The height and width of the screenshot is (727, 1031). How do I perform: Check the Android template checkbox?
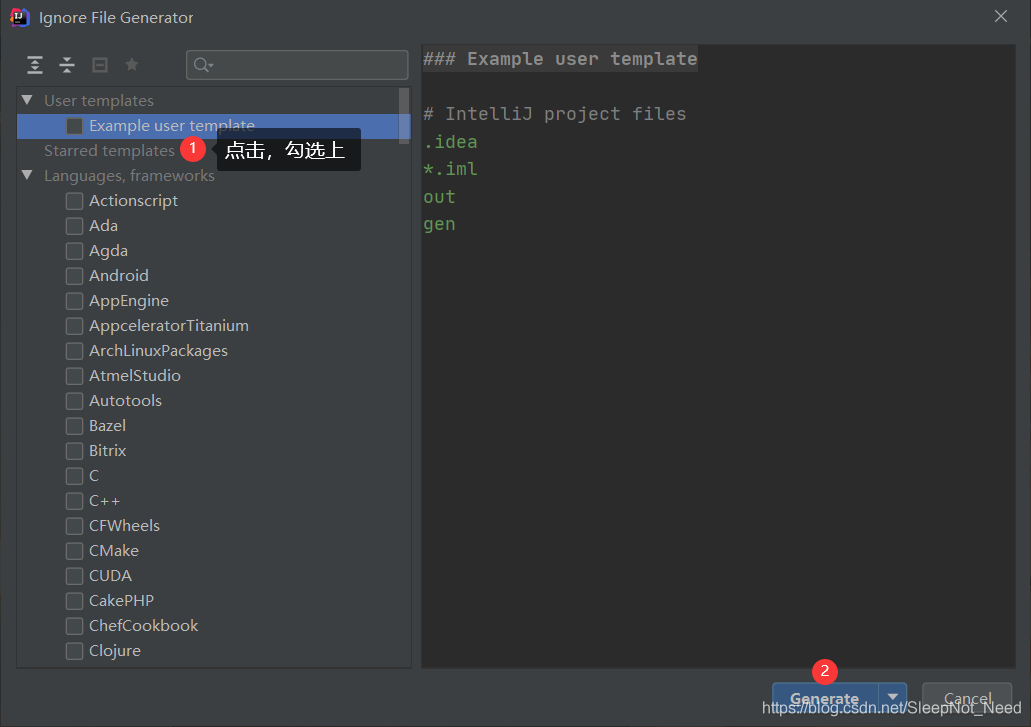click(74, 275)
